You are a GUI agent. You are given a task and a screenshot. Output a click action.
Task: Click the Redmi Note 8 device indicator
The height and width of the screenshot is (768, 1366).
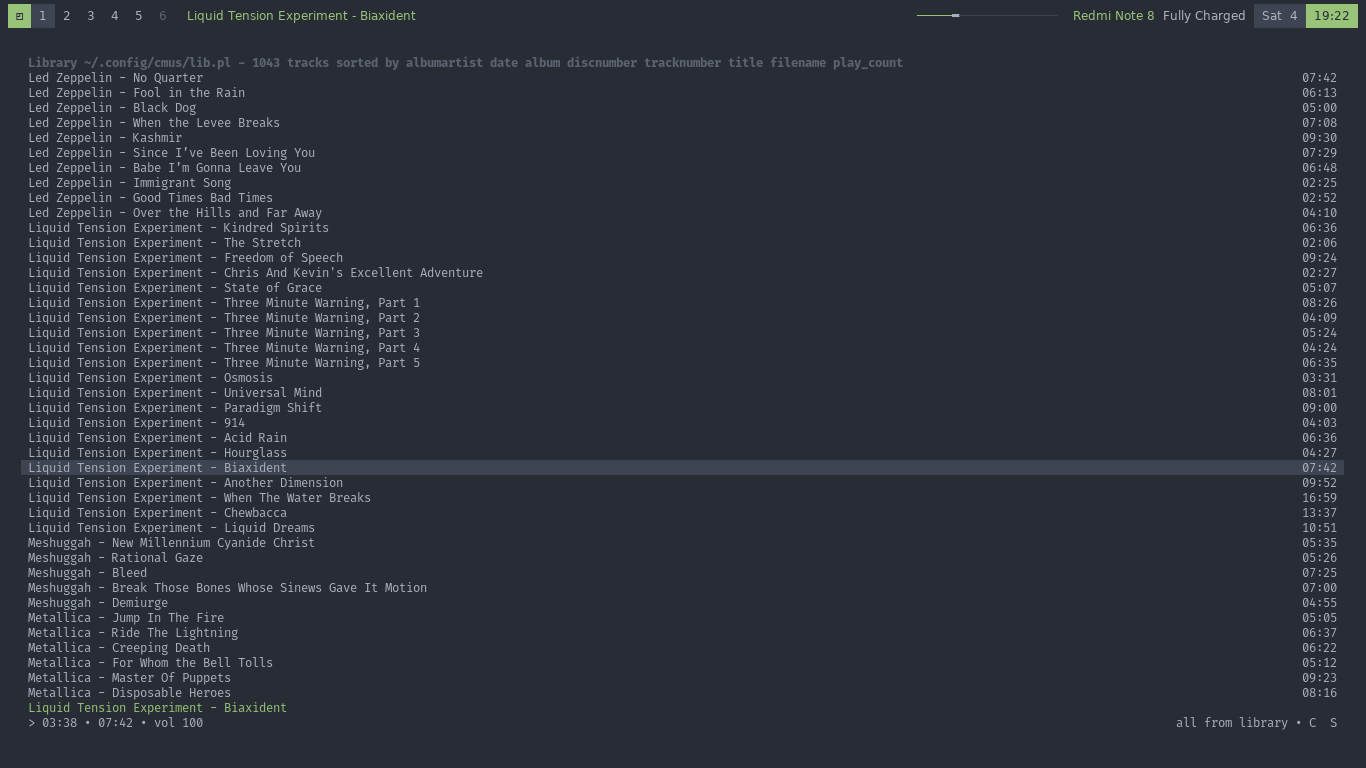(x=1113, y=16)
